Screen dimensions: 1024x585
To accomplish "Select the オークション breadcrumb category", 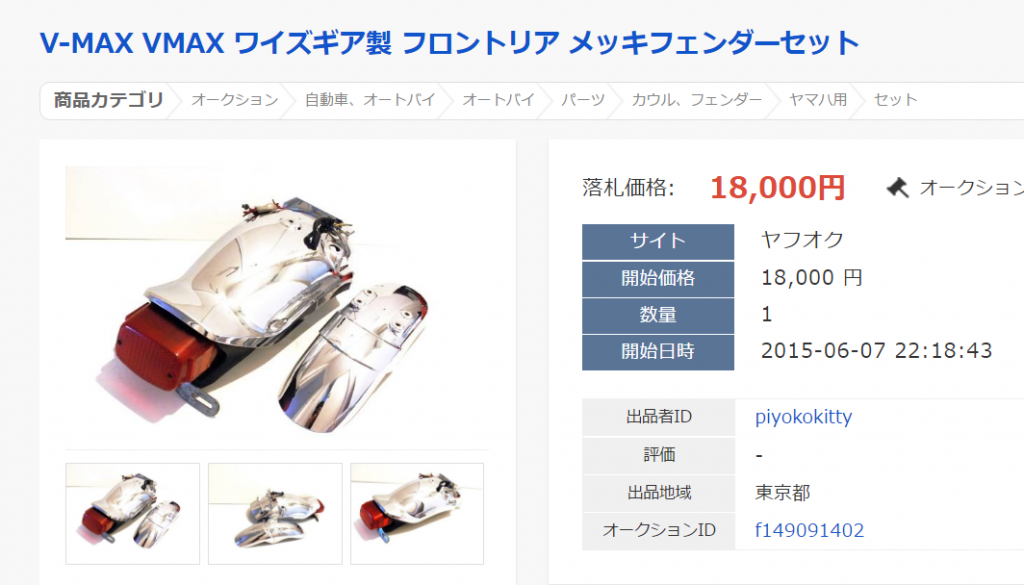I will tap(234, 100).
